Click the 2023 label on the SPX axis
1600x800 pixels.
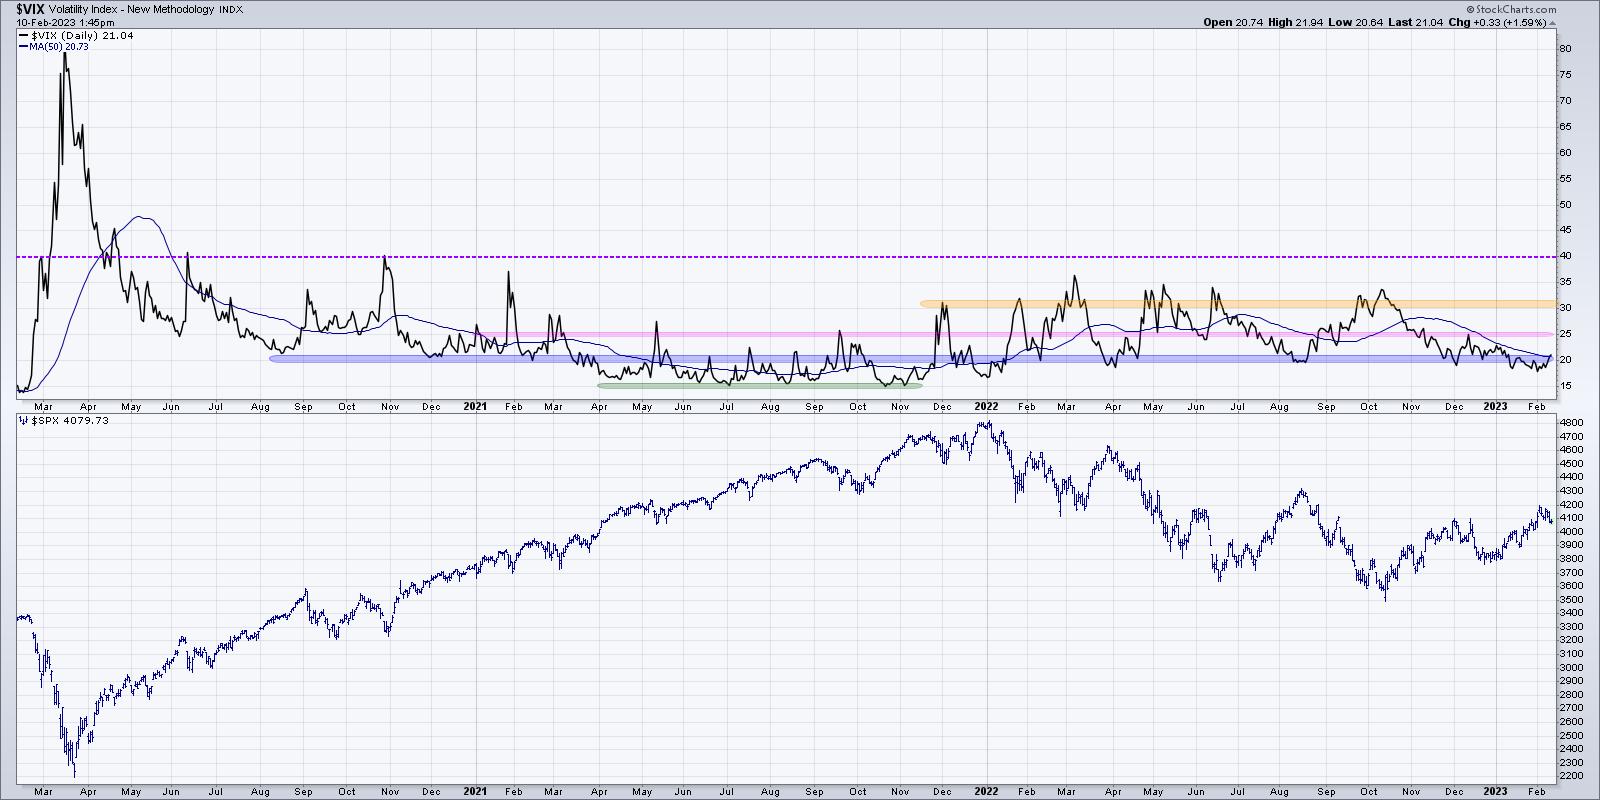pos(1495,790)
